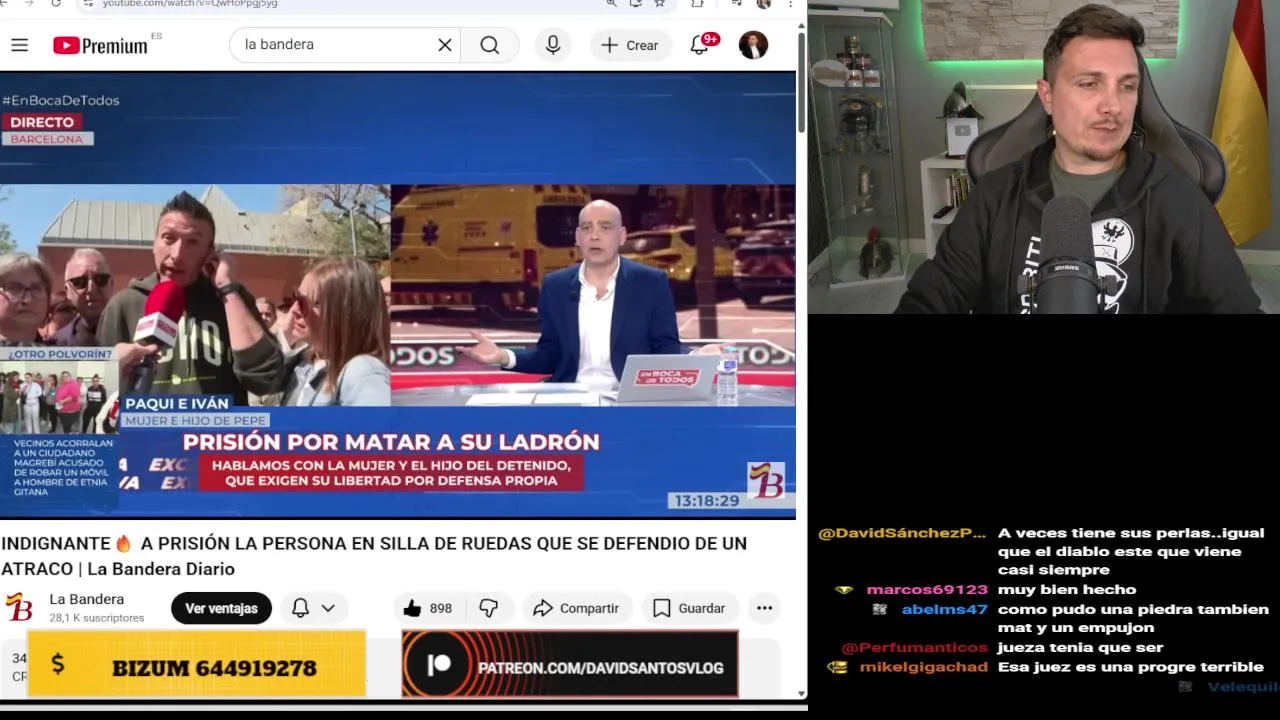Image resolution: width=1280 pixels, height=720 pixels.
Task: Share the video via Compartir
Action: [x=576, y=608]
